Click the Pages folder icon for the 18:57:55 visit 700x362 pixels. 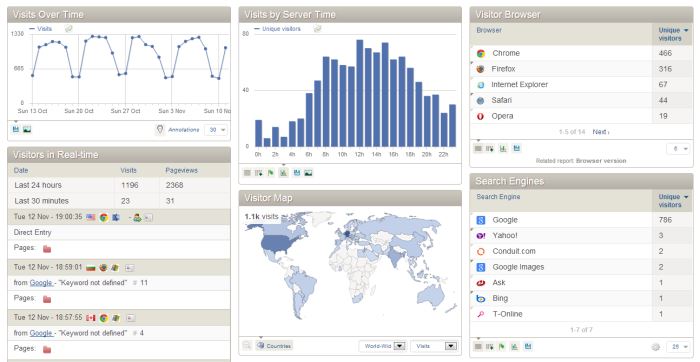point(47,350)
